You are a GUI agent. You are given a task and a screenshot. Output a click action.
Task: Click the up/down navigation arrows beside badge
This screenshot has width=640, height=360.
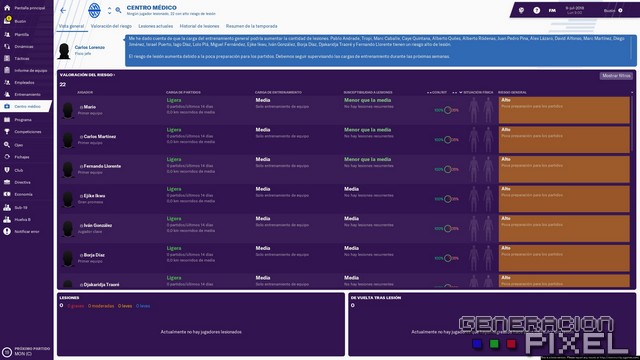[109, 11]
